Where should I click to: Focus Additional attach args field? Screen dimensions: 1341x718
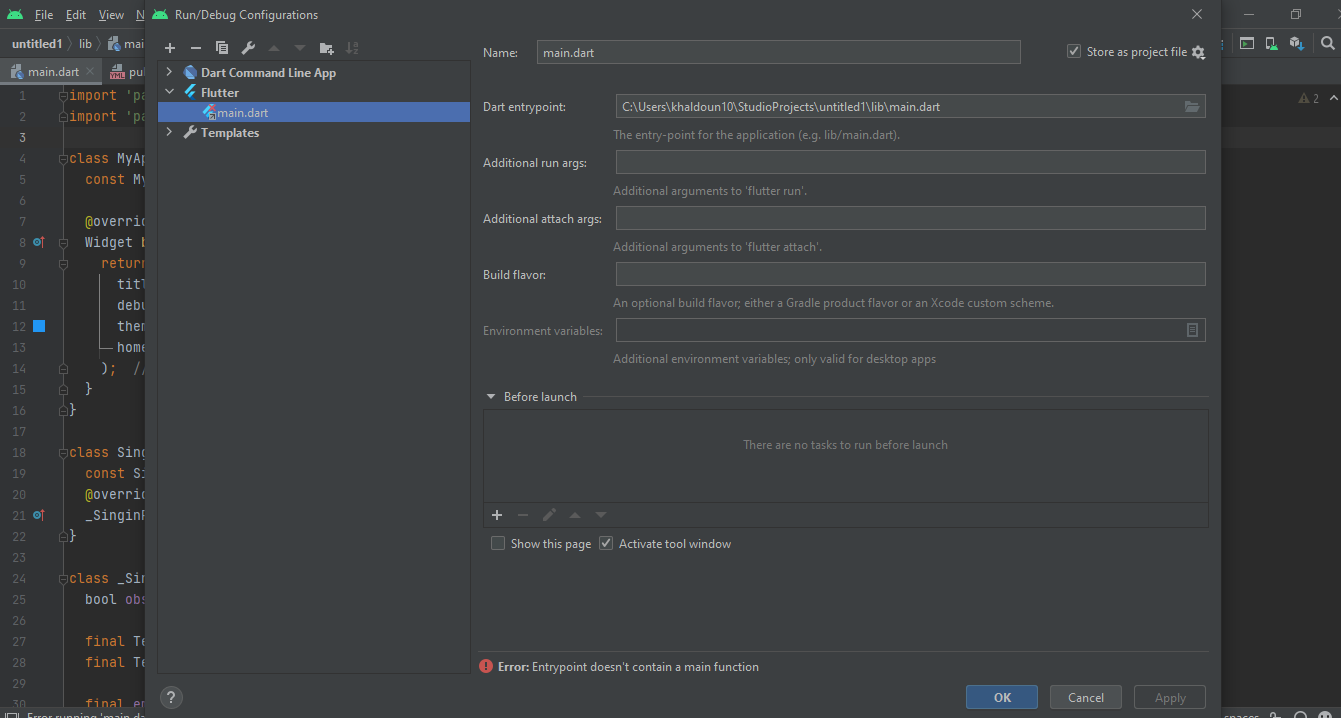(x=910, y=218)
